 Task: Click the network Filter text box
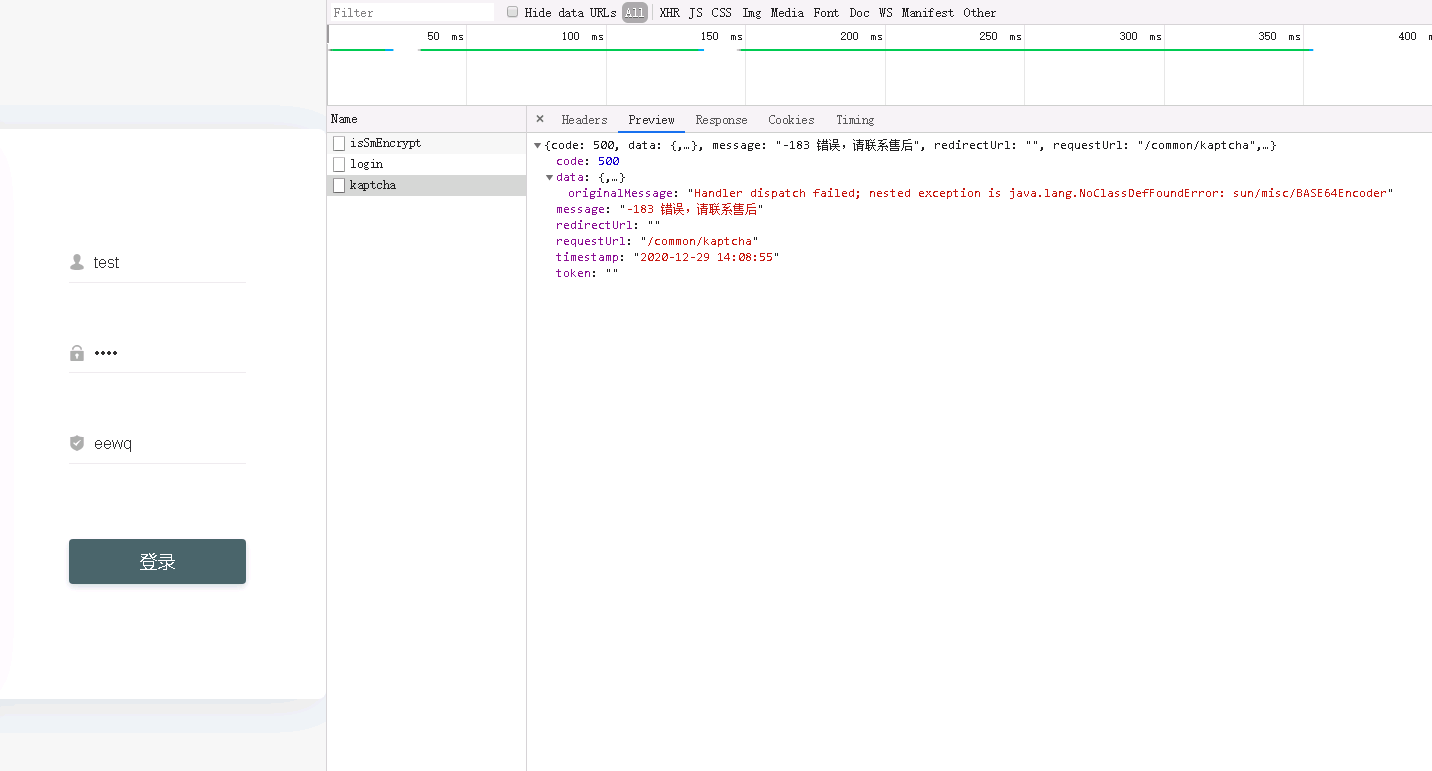[x=412, y=13]
